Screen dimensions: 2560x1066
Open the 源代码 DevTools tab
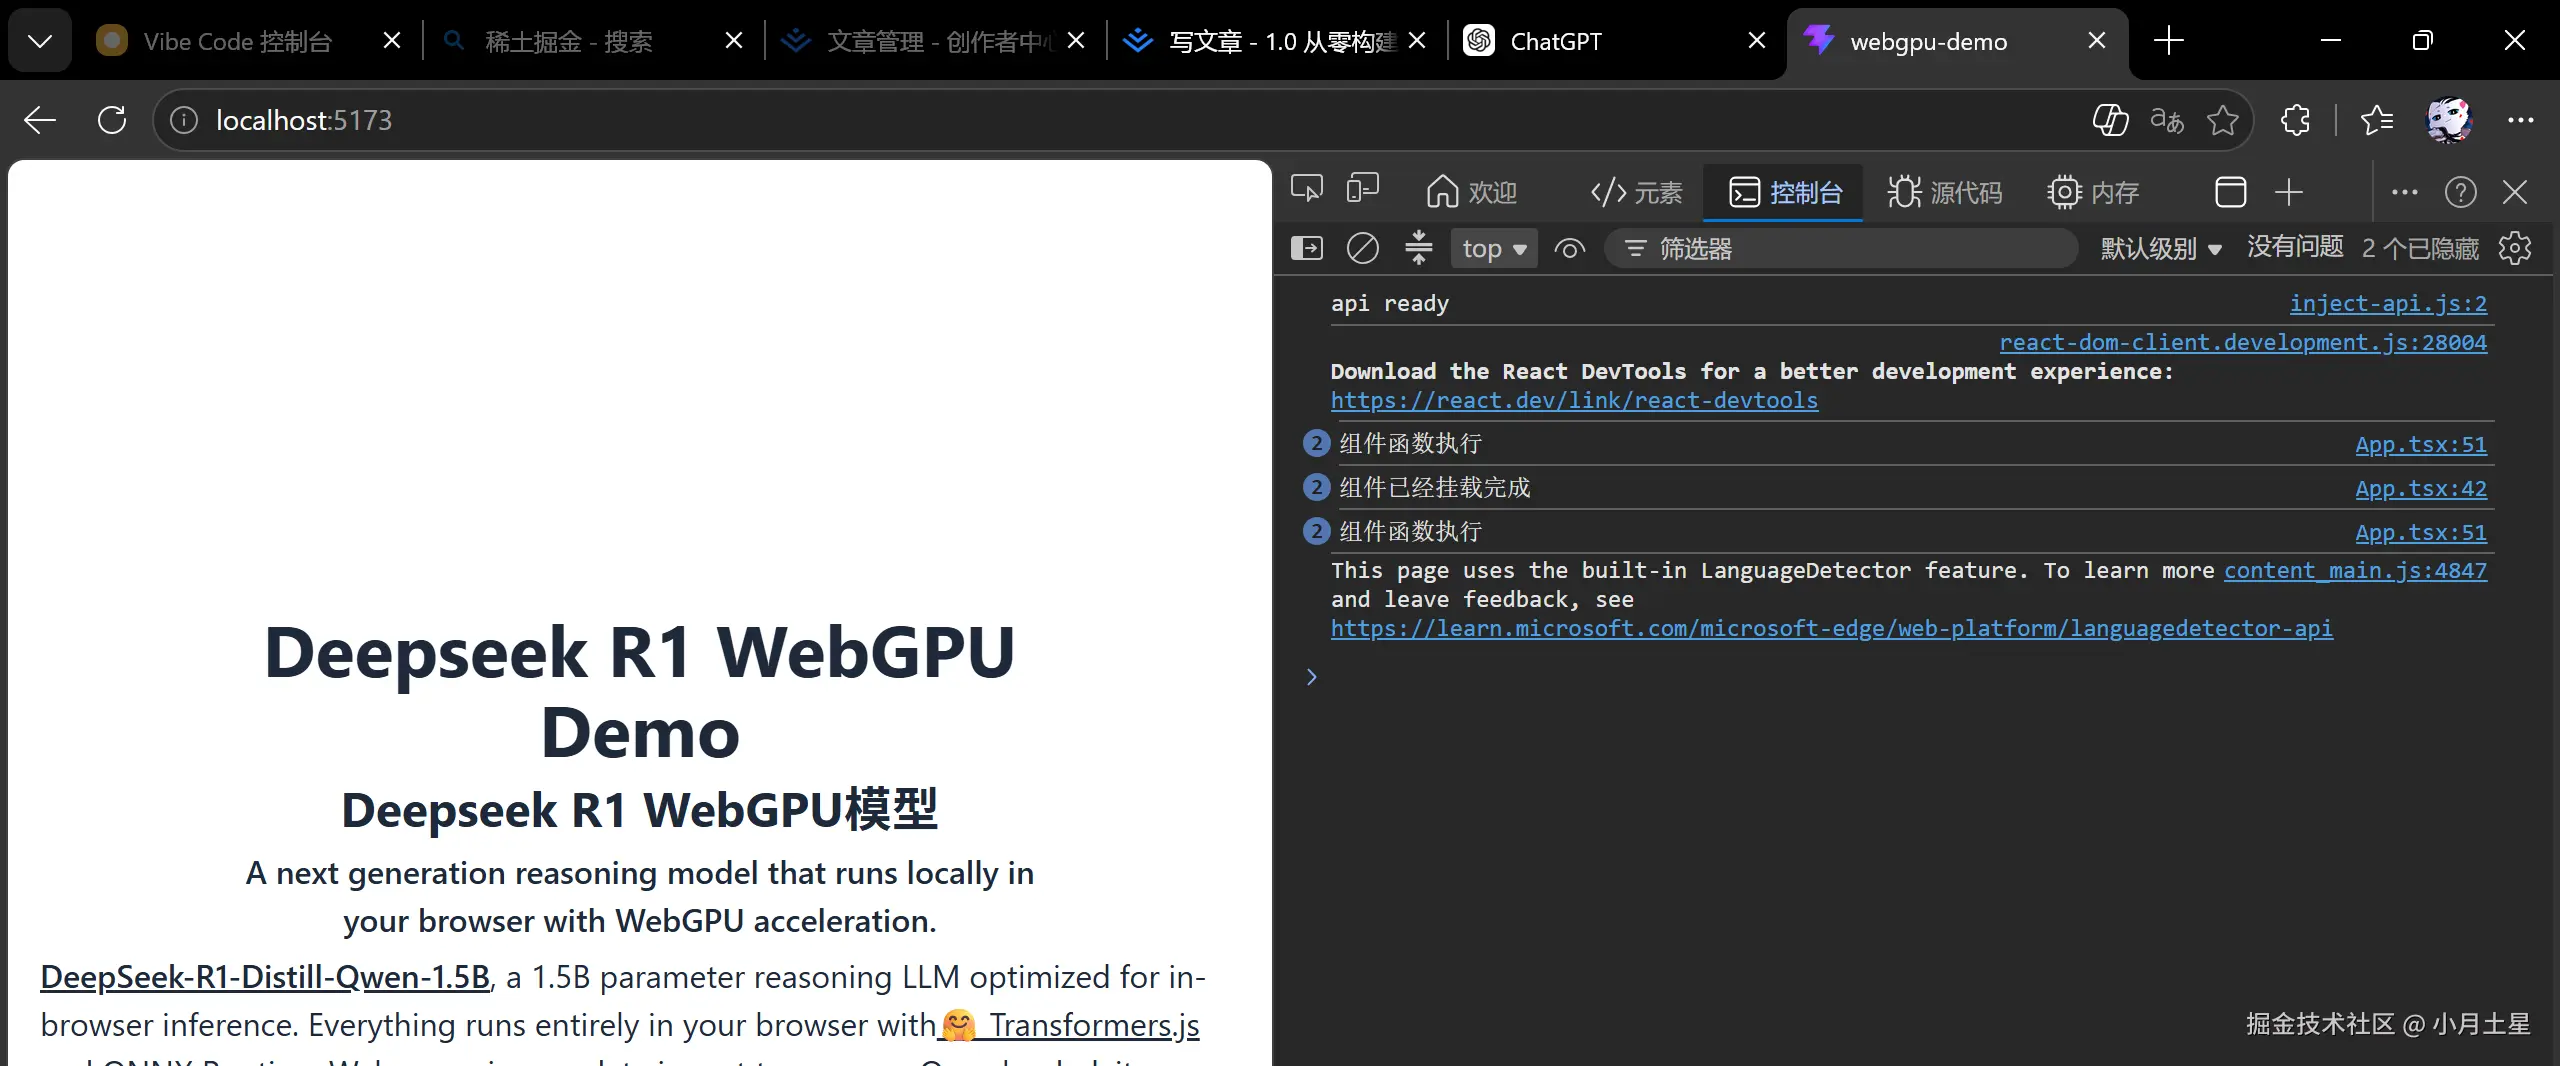[1945, 192]
